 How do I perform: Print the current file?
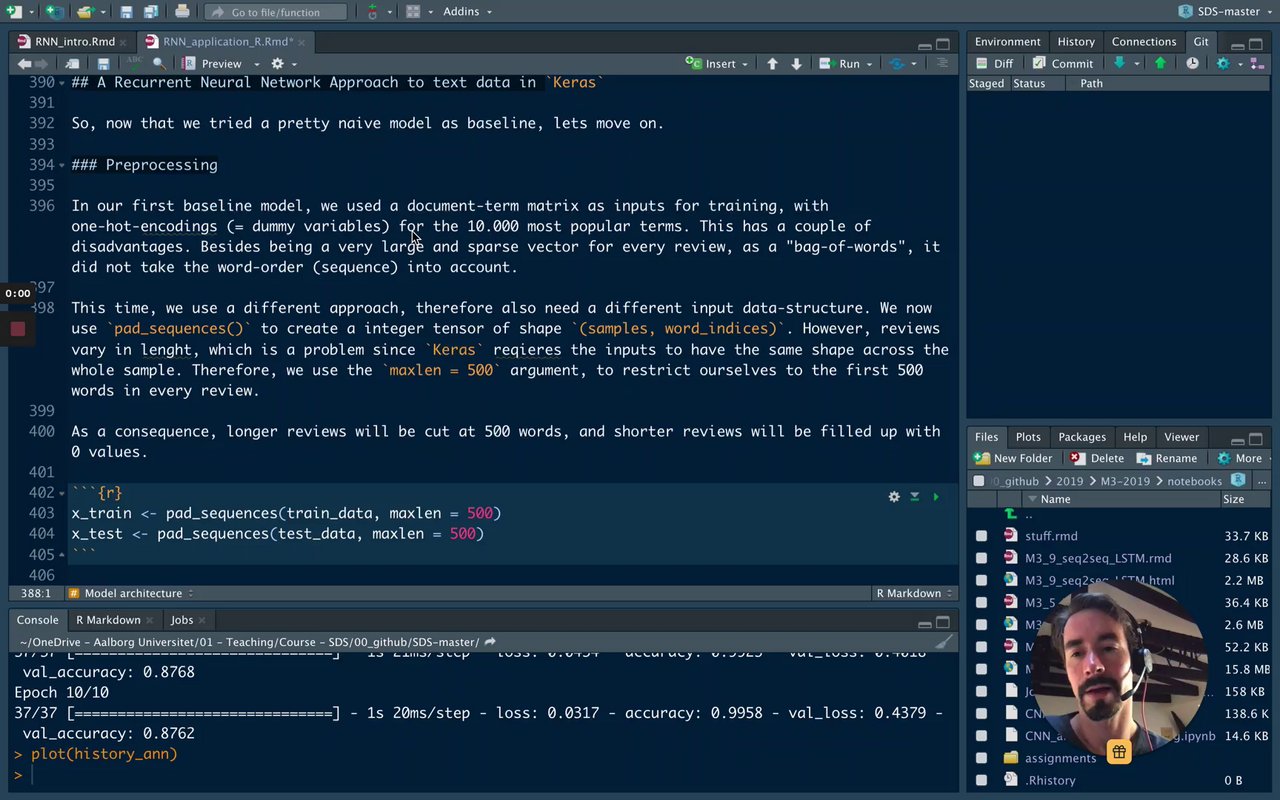(x=182, y=12)
